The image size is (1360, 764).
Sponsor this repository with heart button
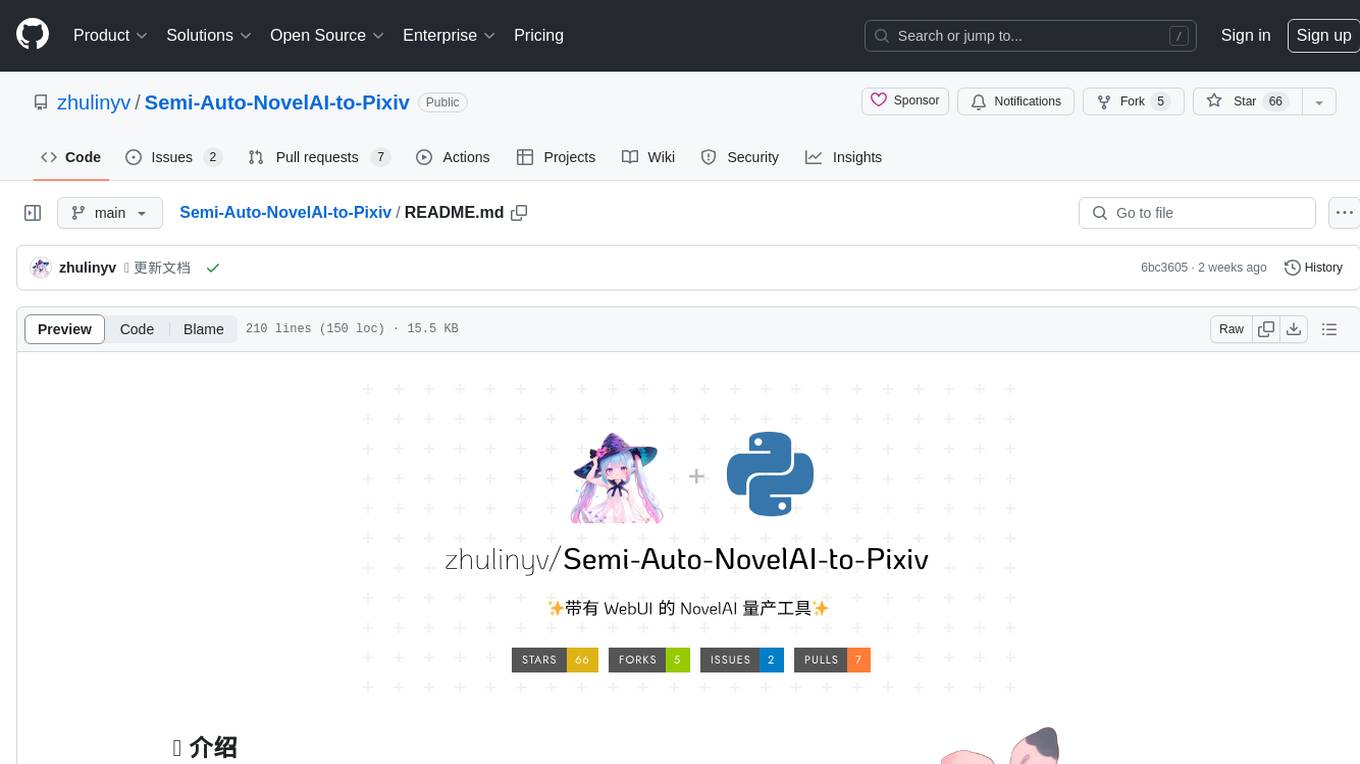pos(905,101)
